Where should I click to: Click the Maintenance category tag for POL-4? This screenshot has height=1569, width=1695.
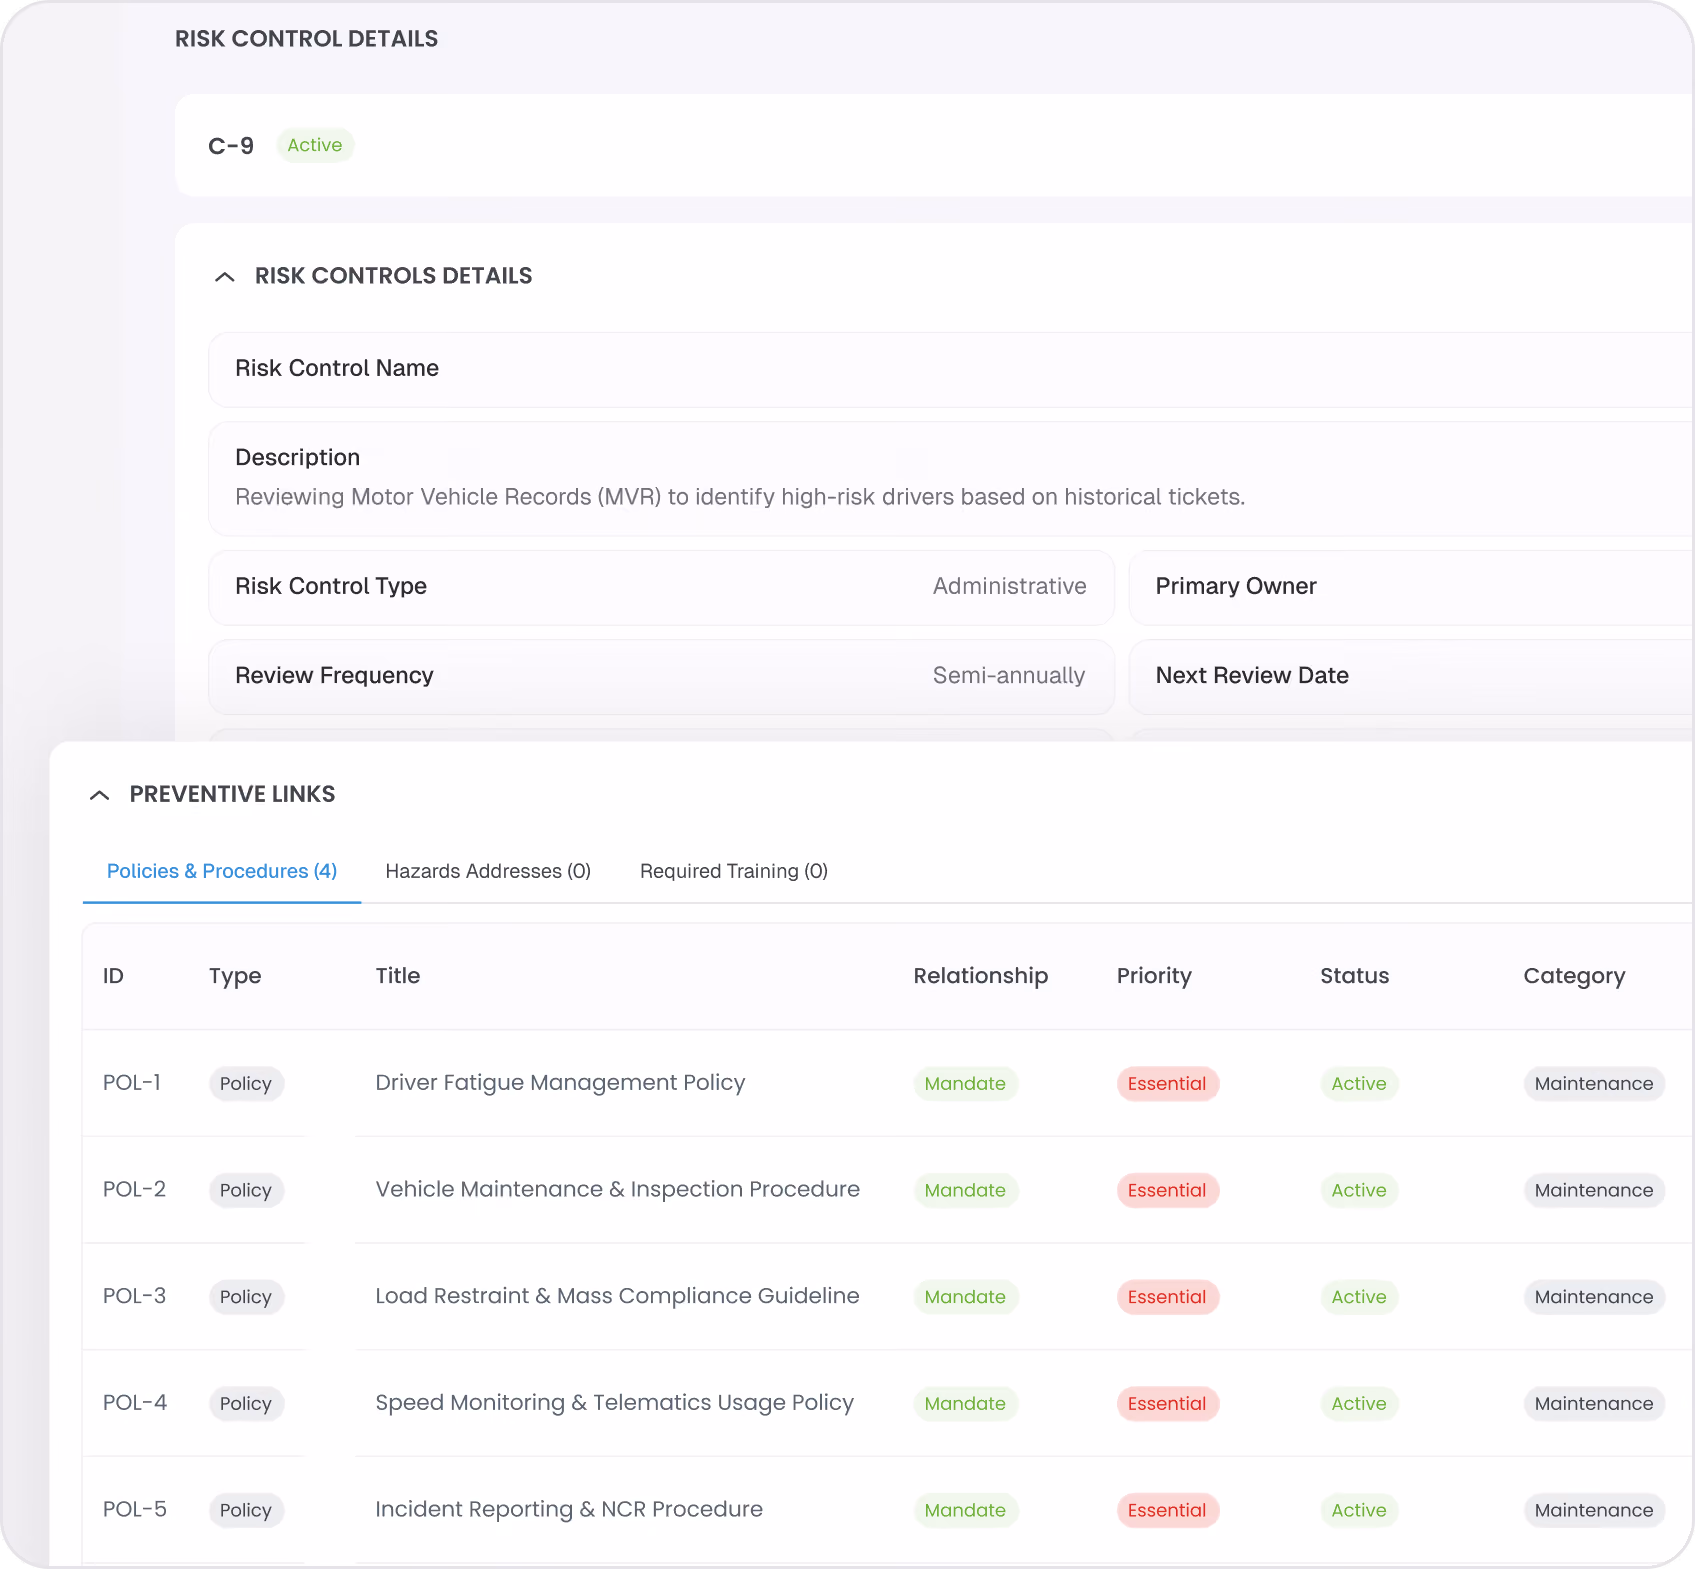coord(1594,1404)
